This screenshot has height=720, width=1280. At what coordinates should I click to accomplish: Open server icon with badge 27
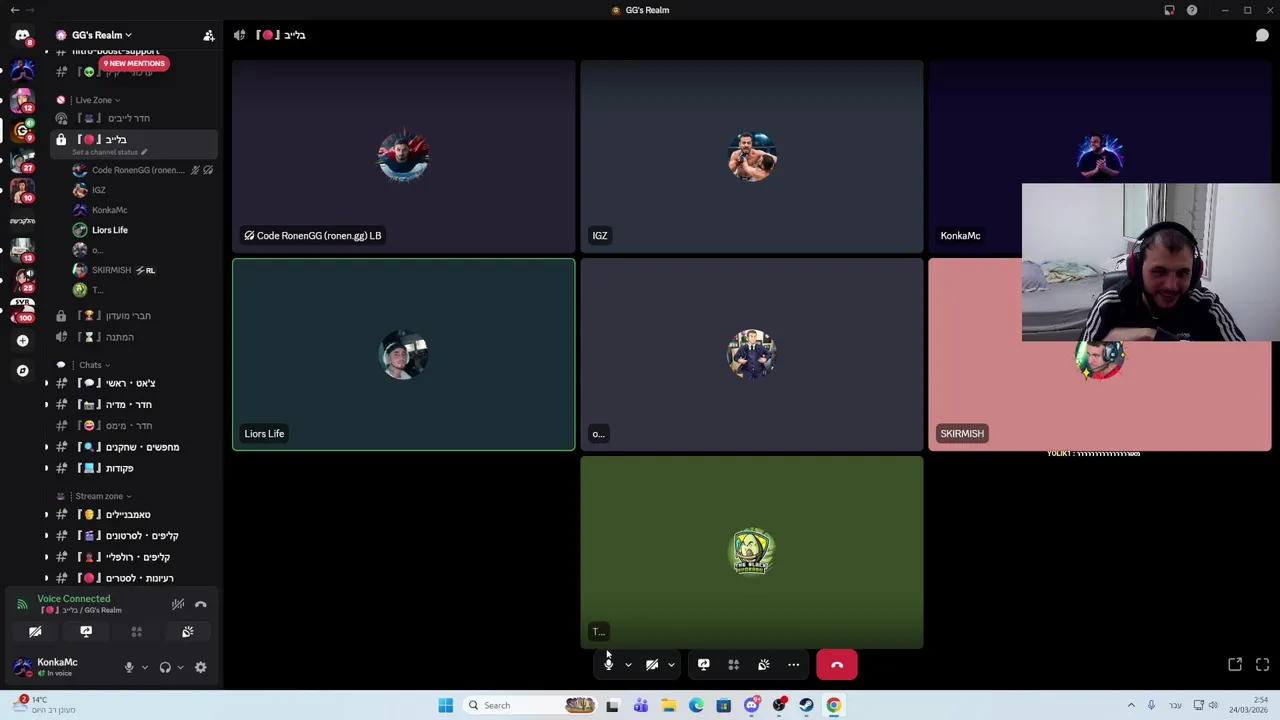point(22,161)
